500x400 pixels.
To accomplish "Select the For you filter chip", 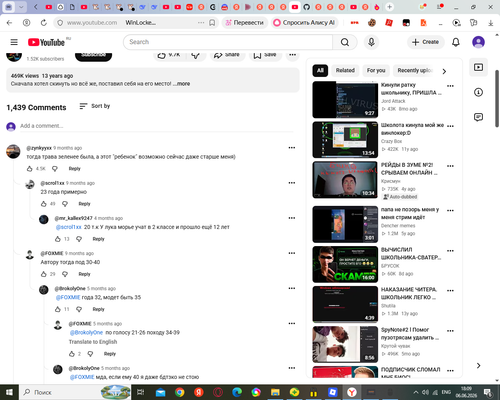I will pos(376,70).
